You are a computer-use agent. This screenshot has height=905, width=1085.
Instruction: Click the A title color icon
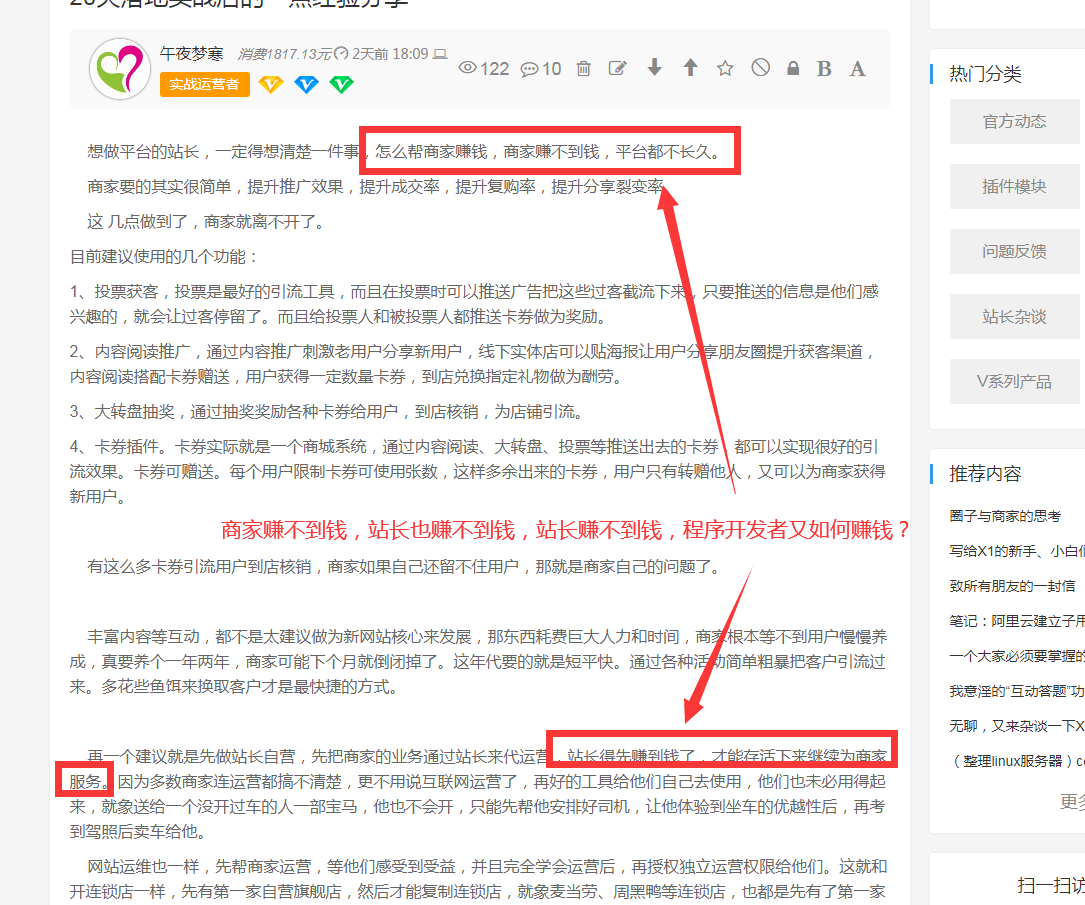(857, 68)
